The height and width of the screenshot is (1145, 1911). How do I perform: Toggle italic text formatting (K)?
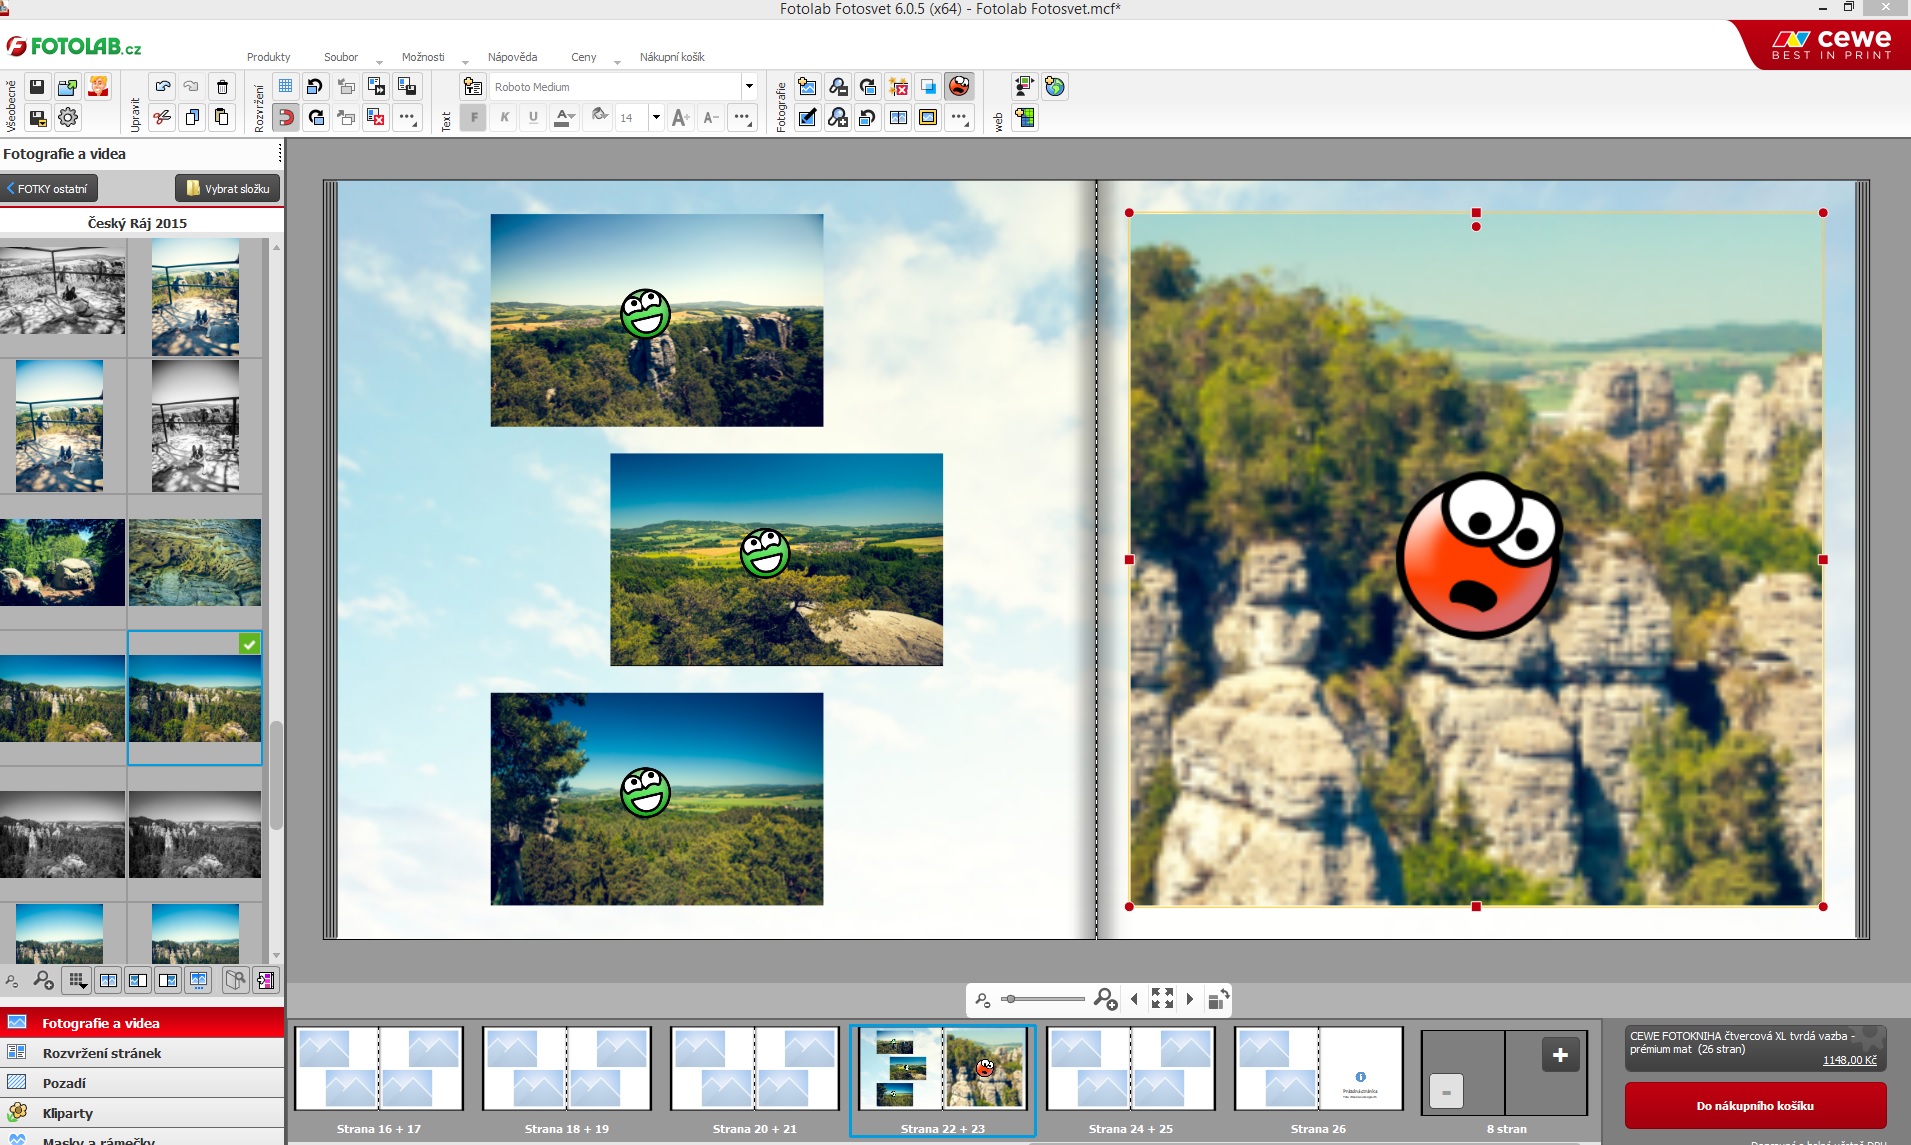click(504, 118)
